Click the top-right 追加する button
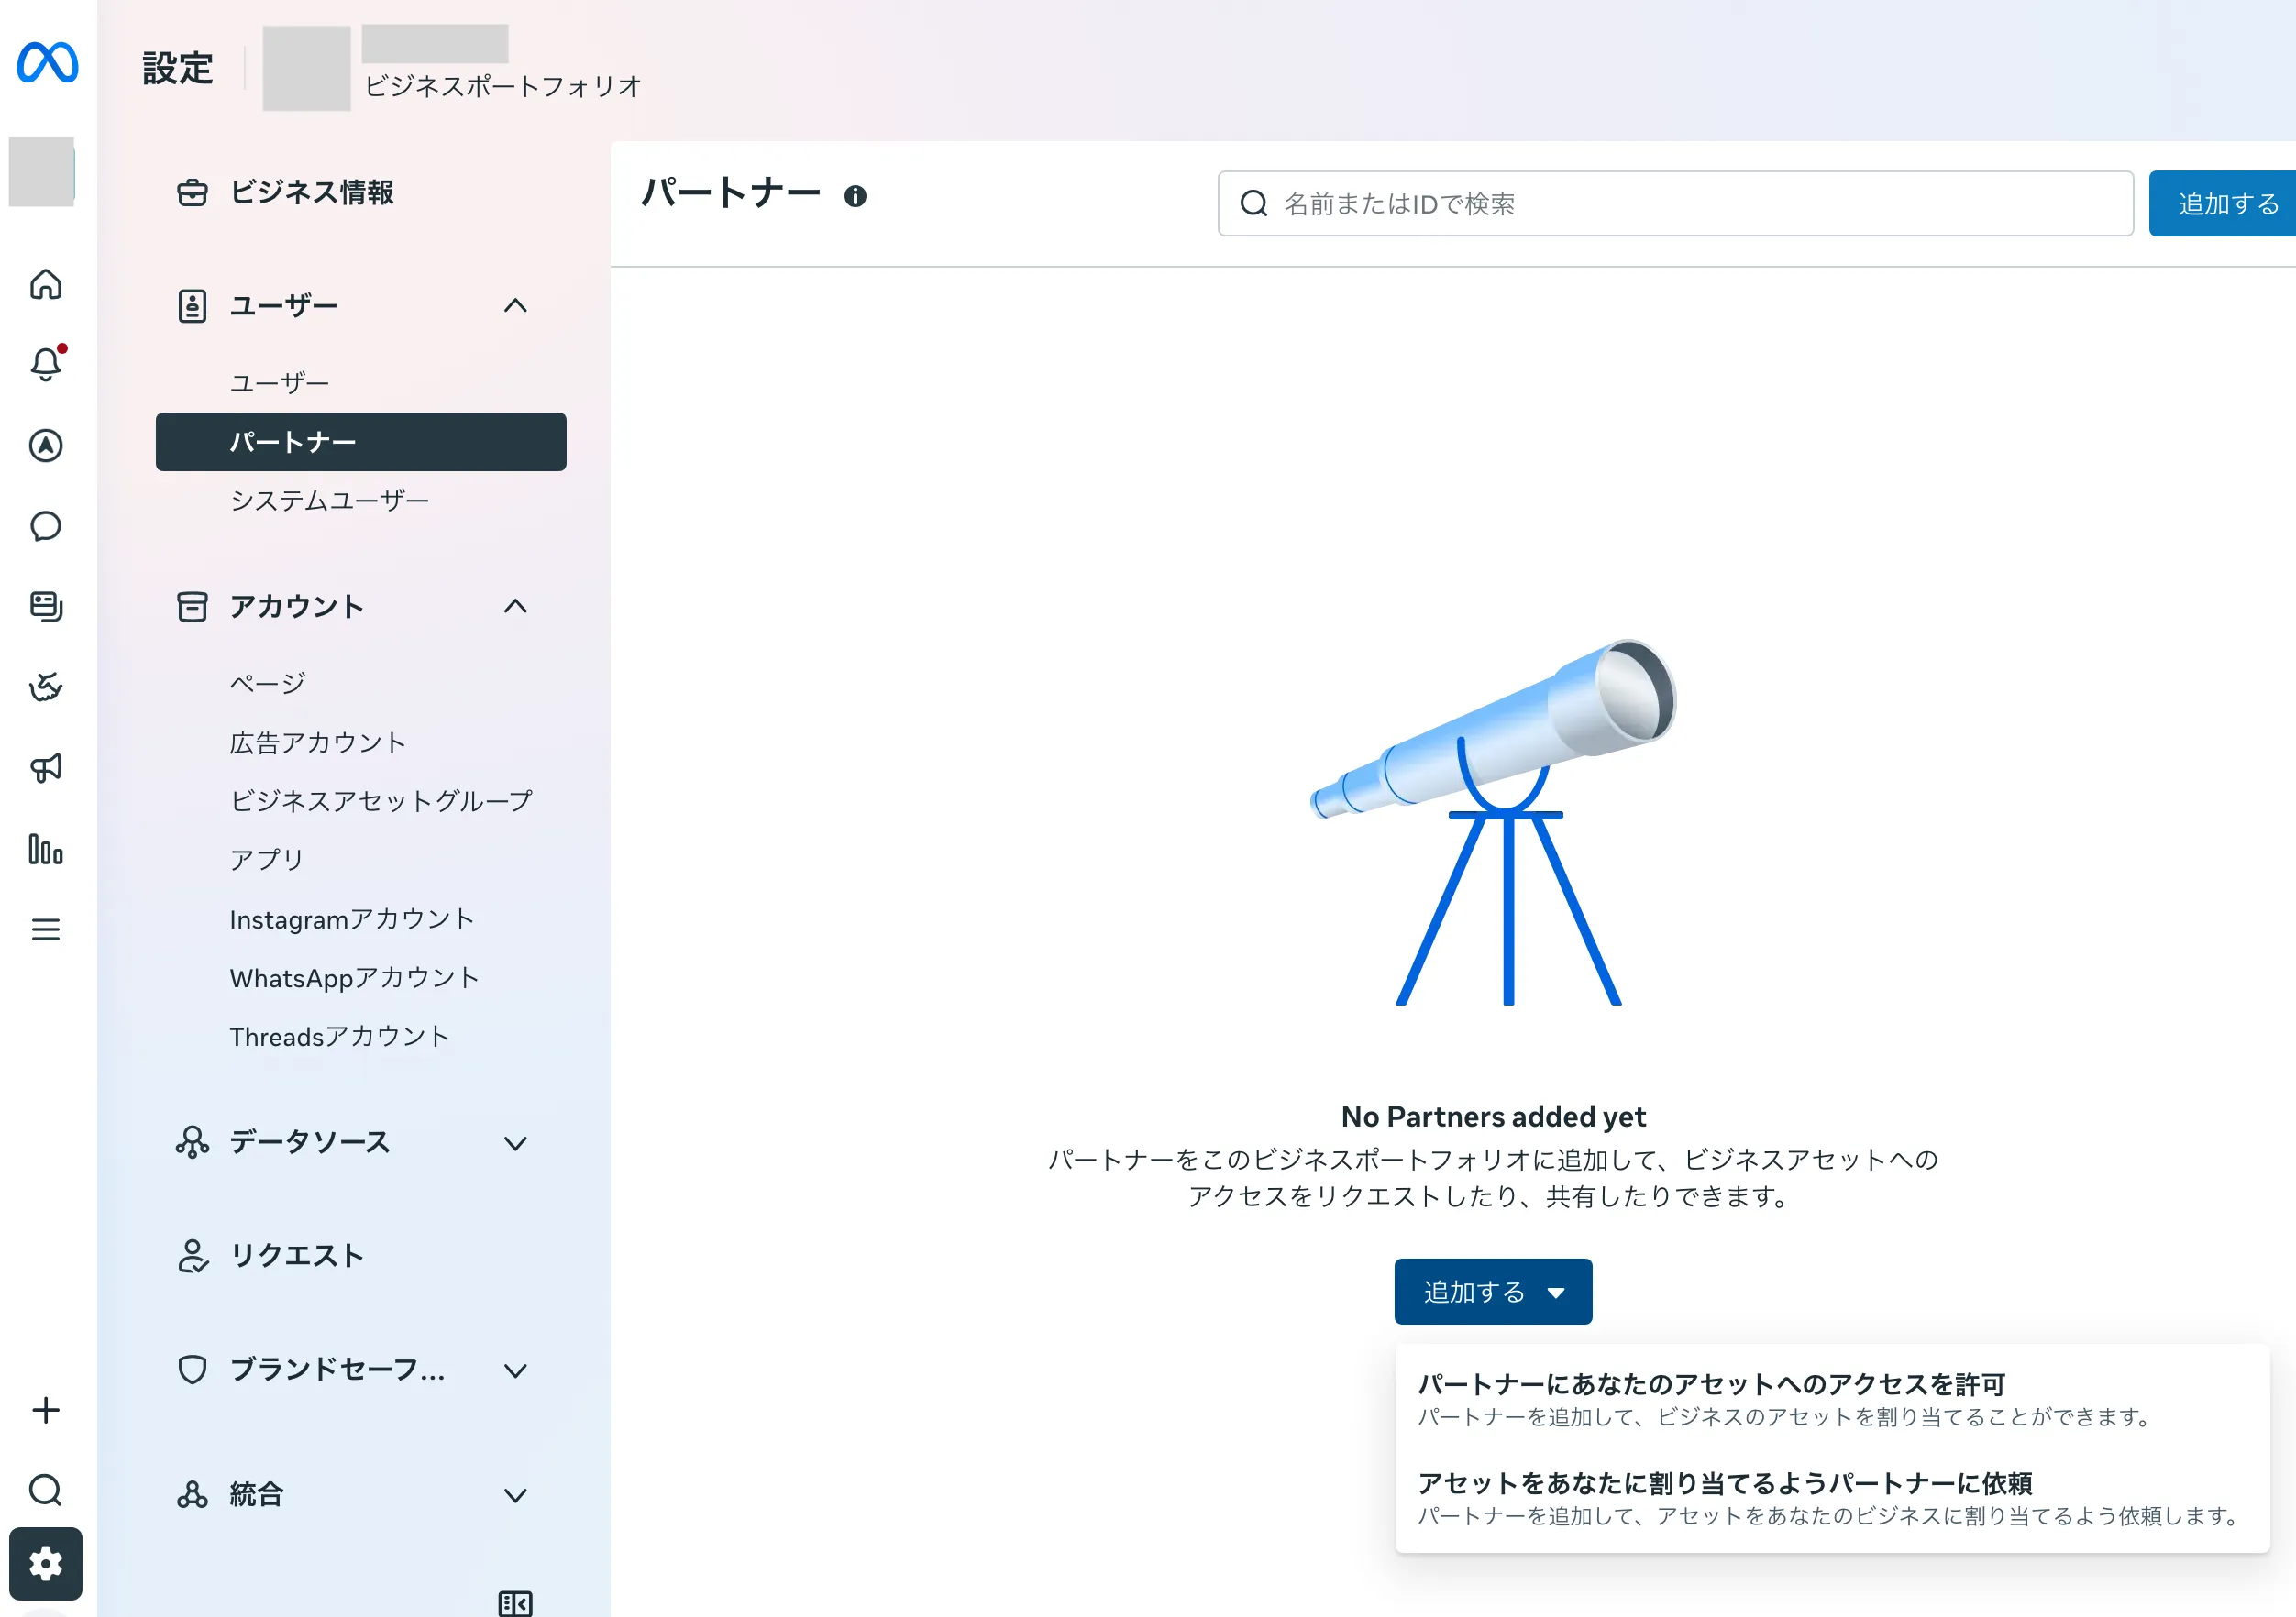The height and width of the screenshot is (1617, 2296). coord(2222,204)
